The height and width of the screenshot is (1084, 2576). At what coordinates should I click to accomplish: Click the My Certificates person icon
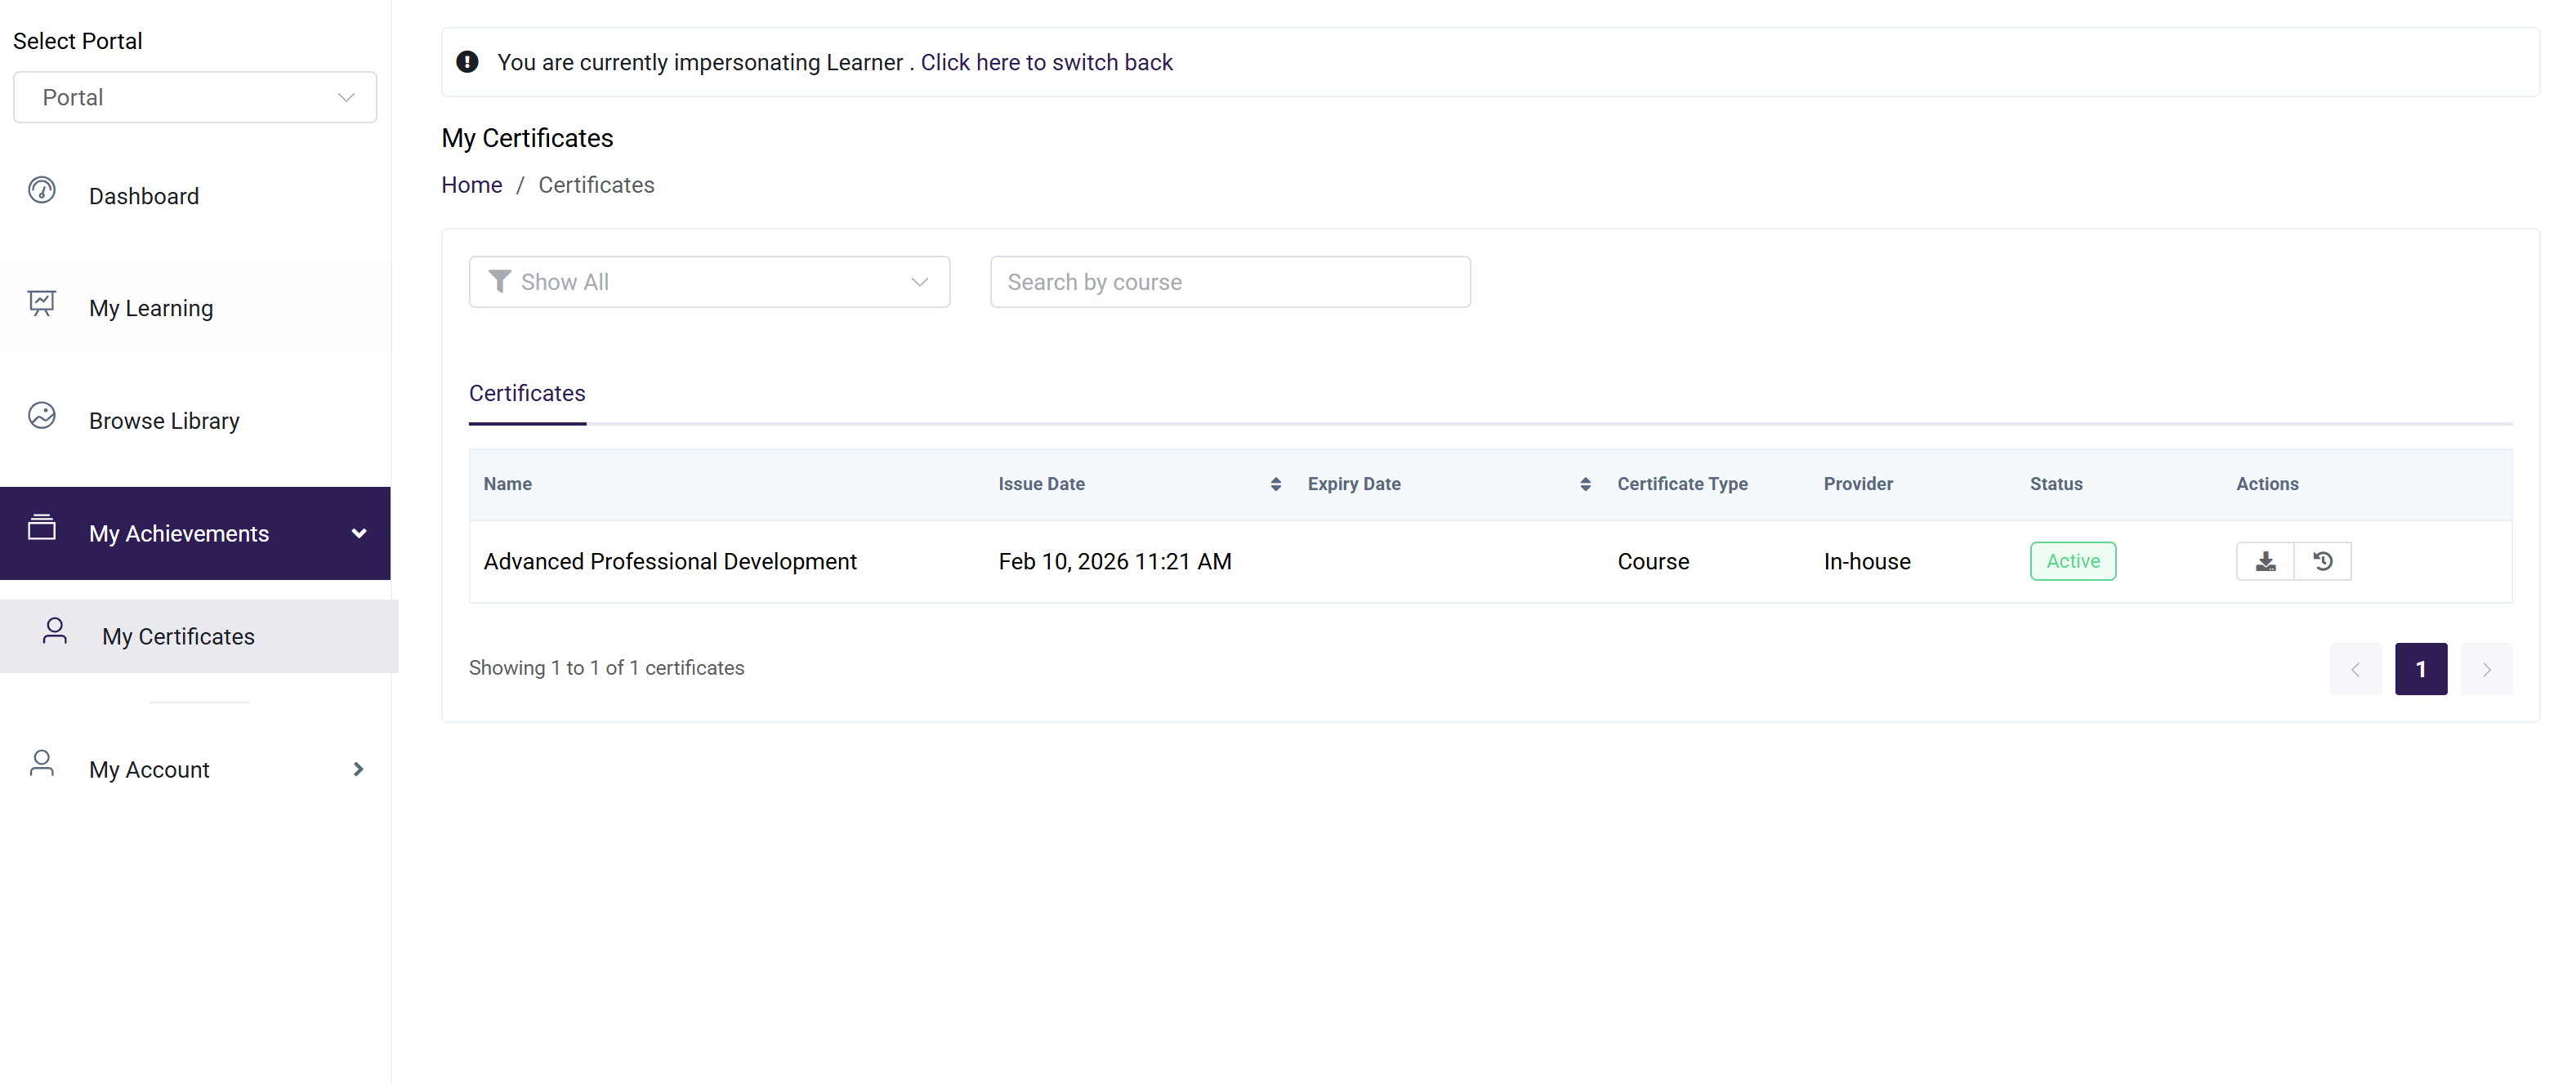(x=55, y=631)
